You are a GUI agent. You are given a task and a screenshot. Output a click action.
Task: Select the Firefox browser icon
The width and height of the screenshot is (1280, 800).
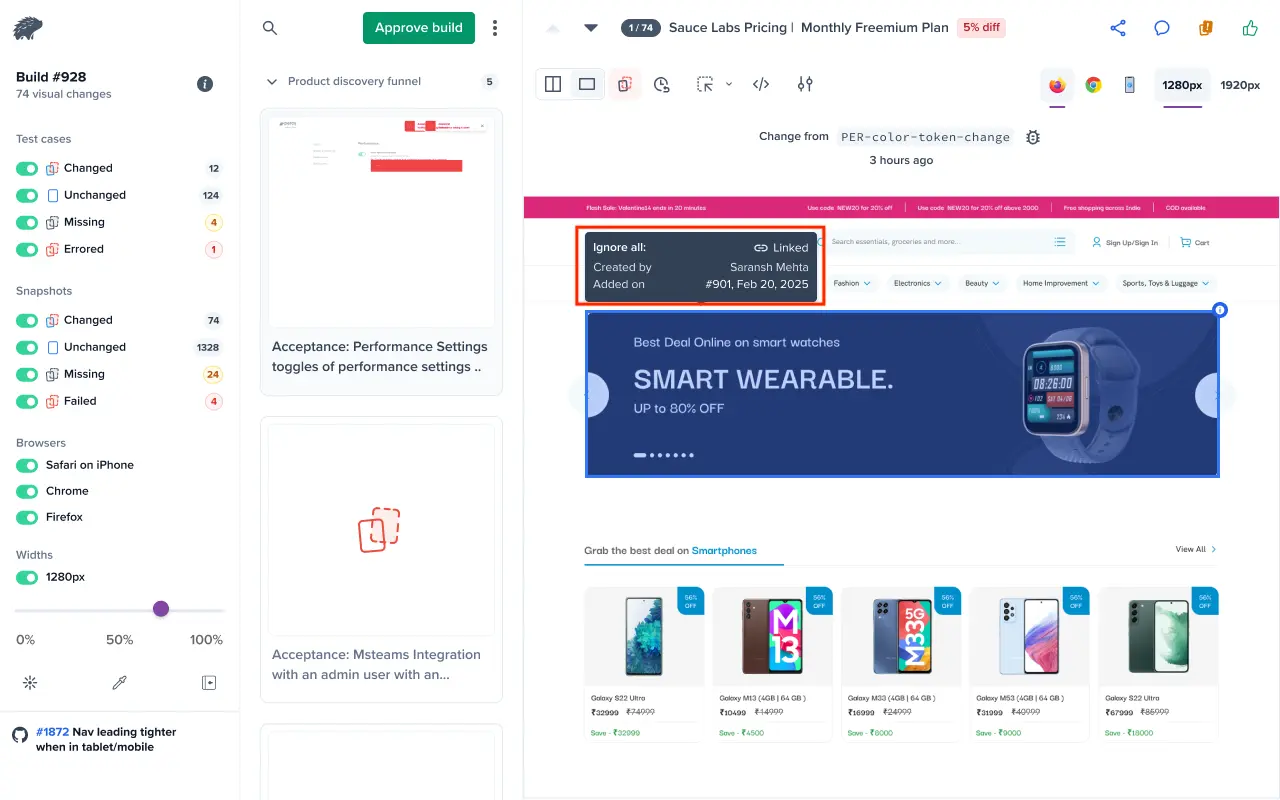[1057, 85]
